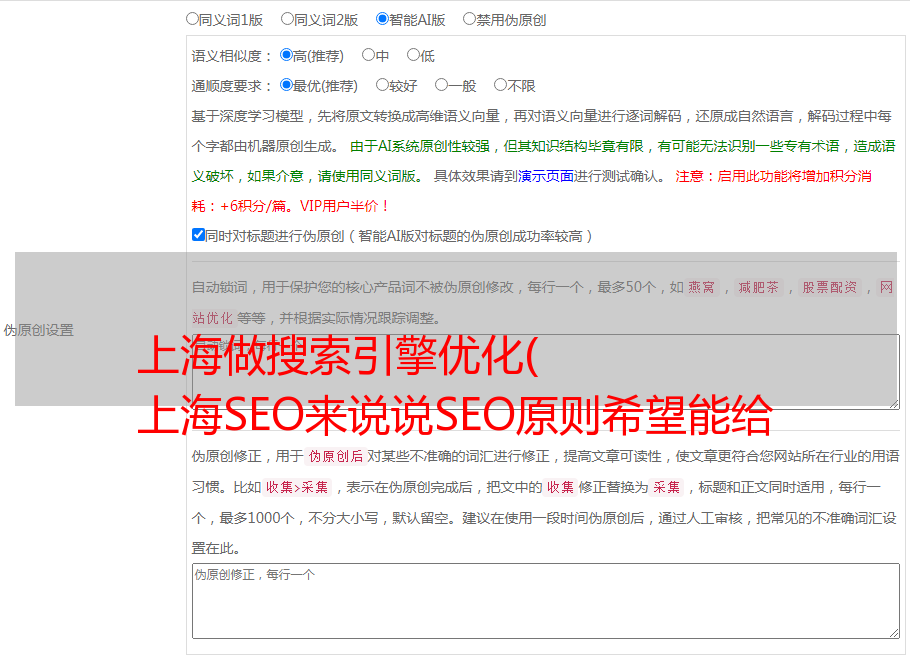Set 通顺度要求 to 较好
This screenshot has height=658, width=911.
(x=382, y=85)
